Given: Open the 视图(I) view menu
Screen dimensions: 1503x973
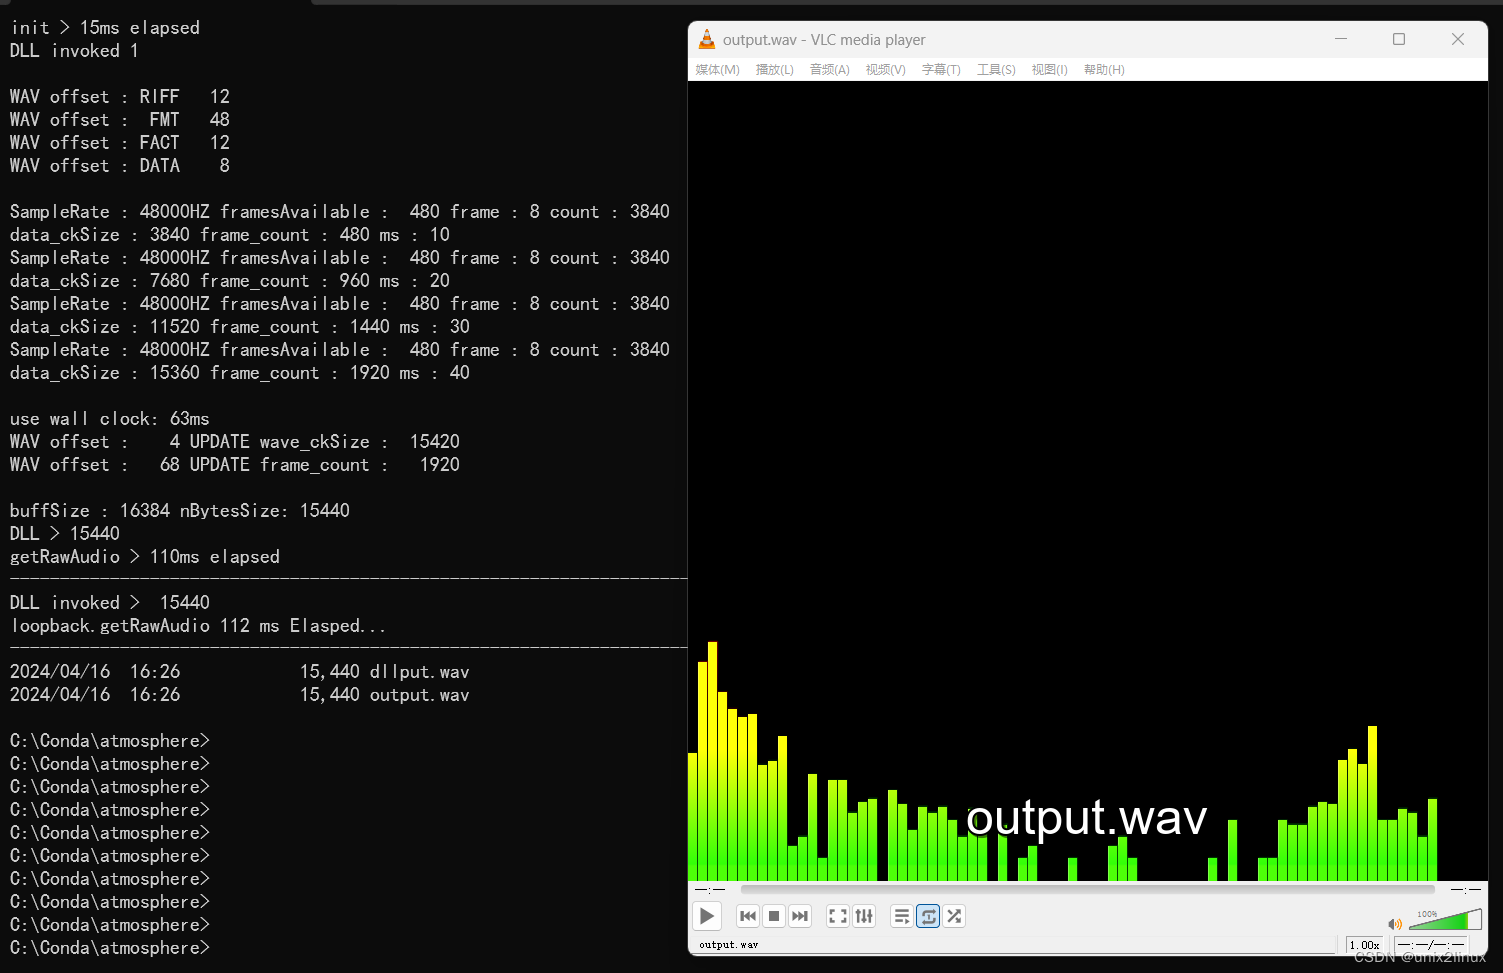Looking at the screenshot, I should (1049, 69).
